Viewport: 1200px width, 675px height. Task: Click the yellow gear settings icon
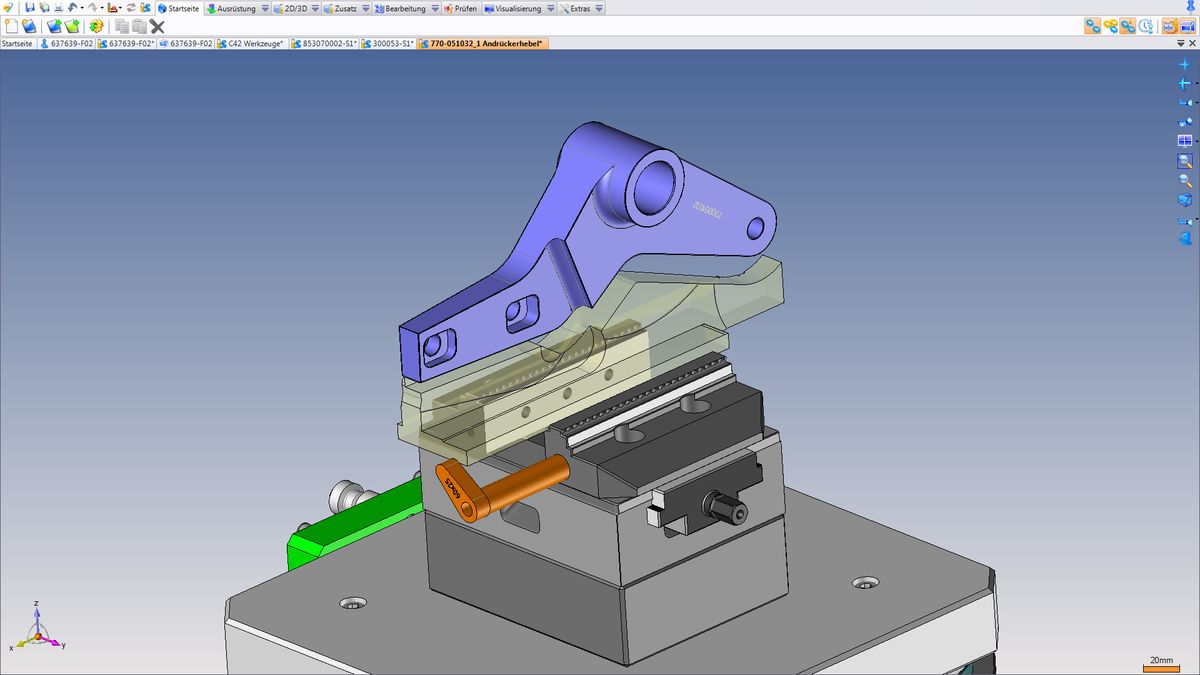(x=96, y=26)
